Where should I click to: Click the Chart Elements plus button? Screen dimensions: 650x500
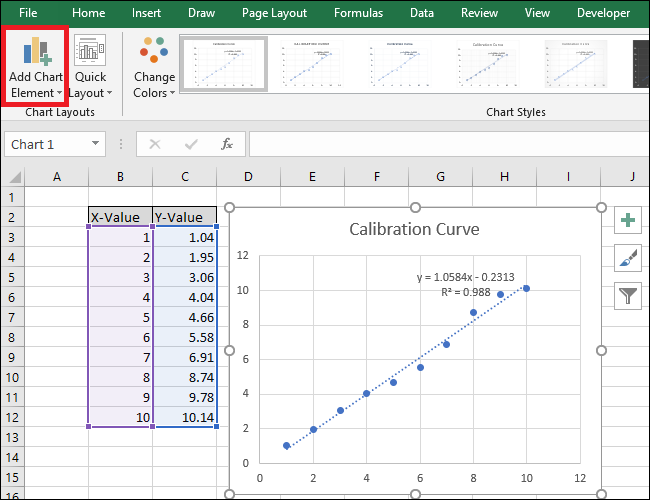point(628,221)
